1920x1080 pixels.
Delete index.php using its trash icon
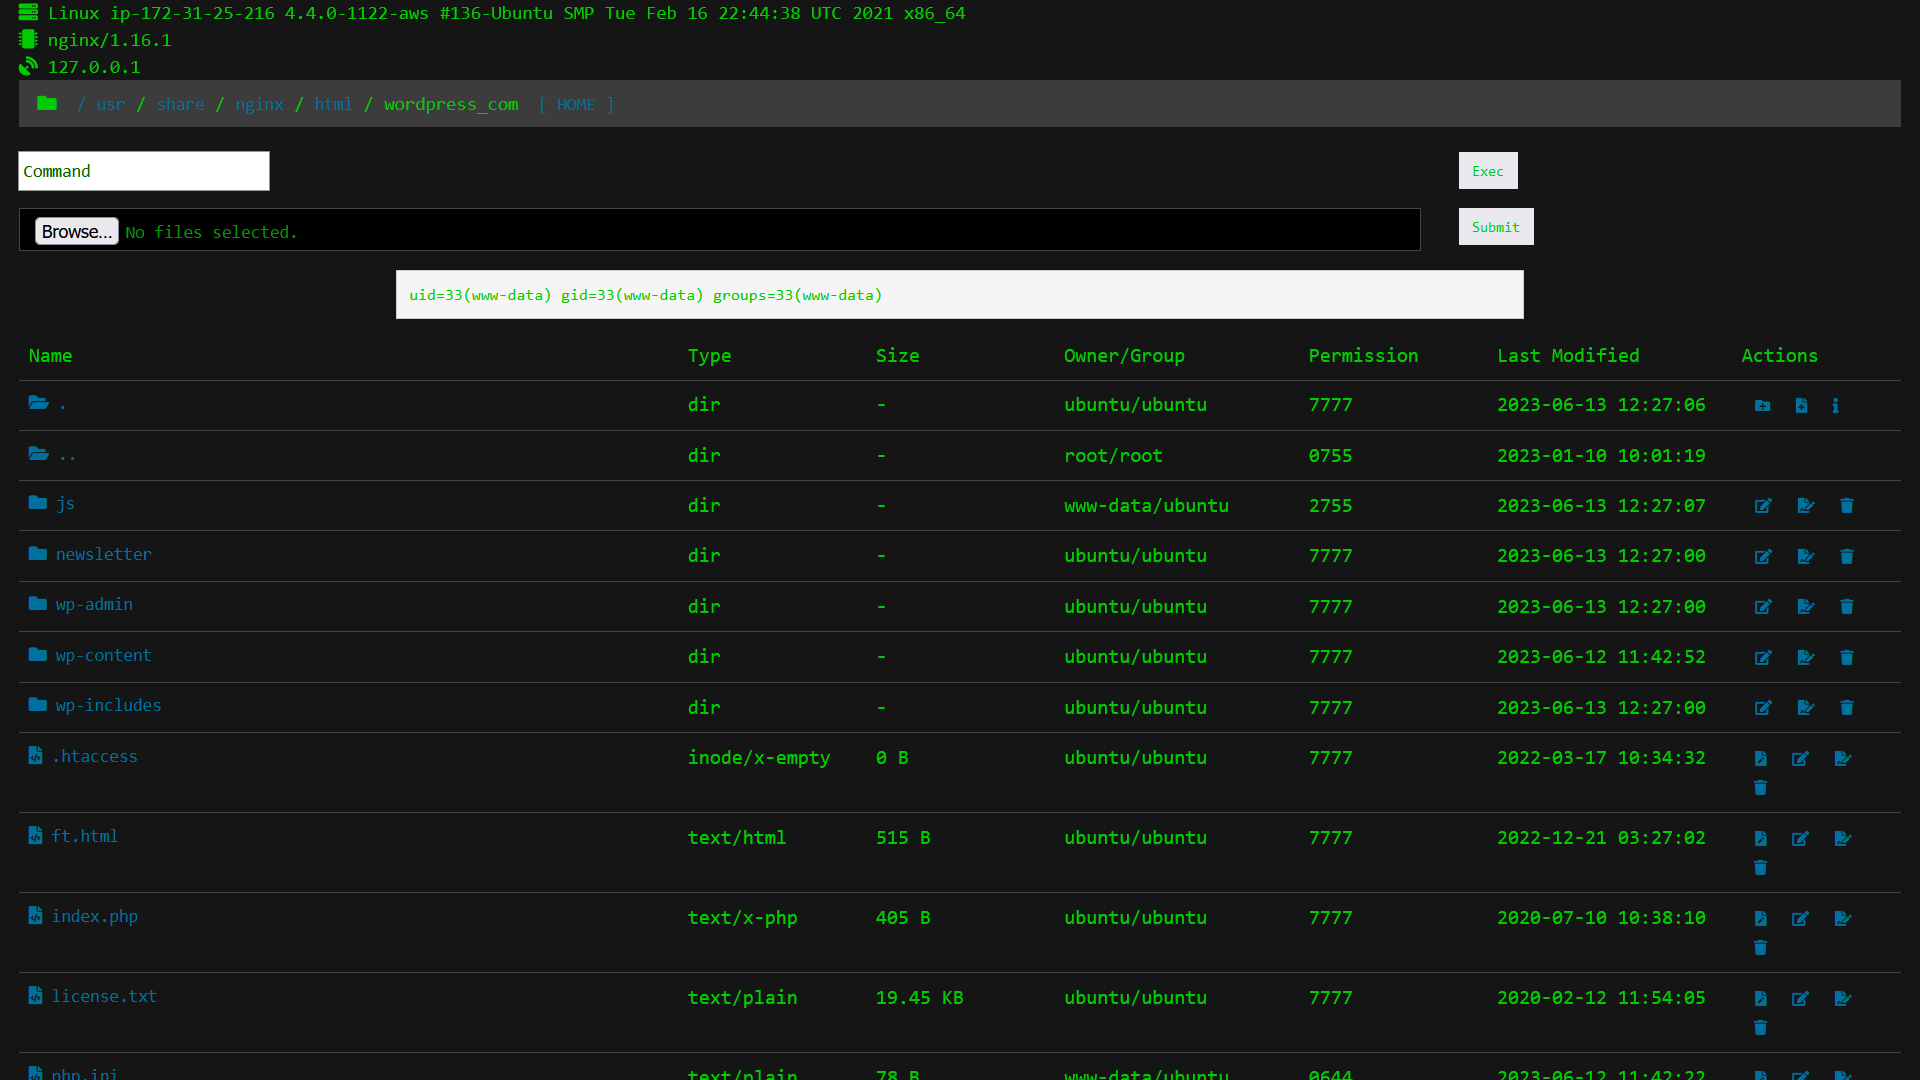pos(1760,948)
